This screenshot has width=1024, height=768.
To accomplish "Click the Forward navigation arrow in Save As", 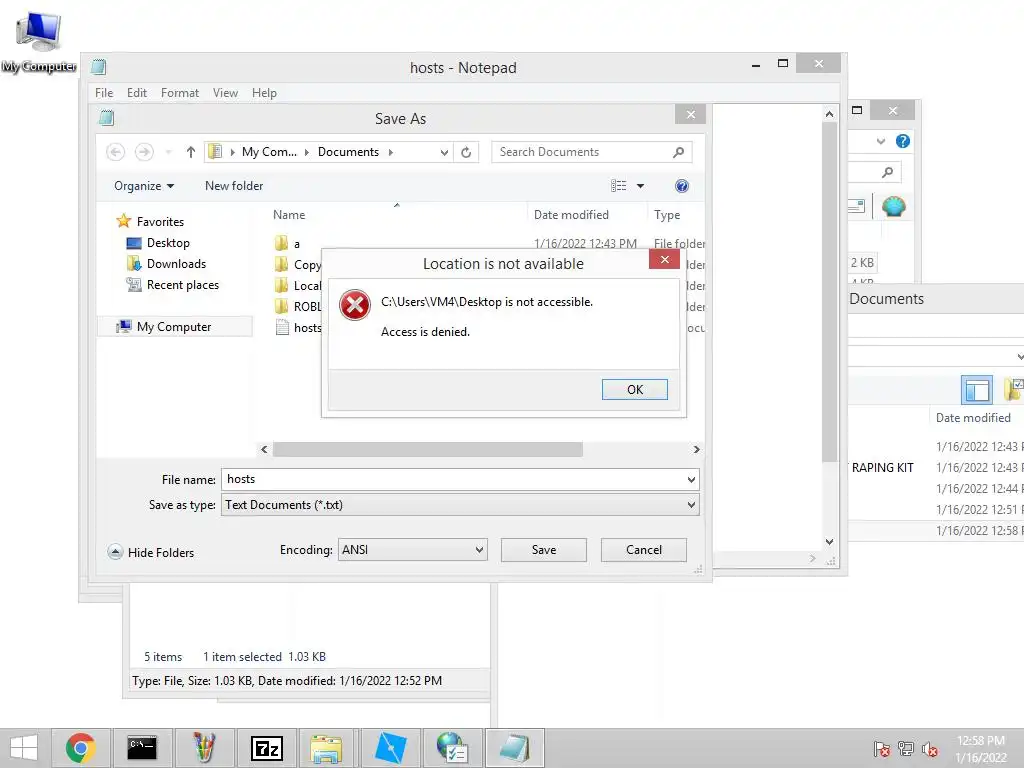I will tap(144, 152).
